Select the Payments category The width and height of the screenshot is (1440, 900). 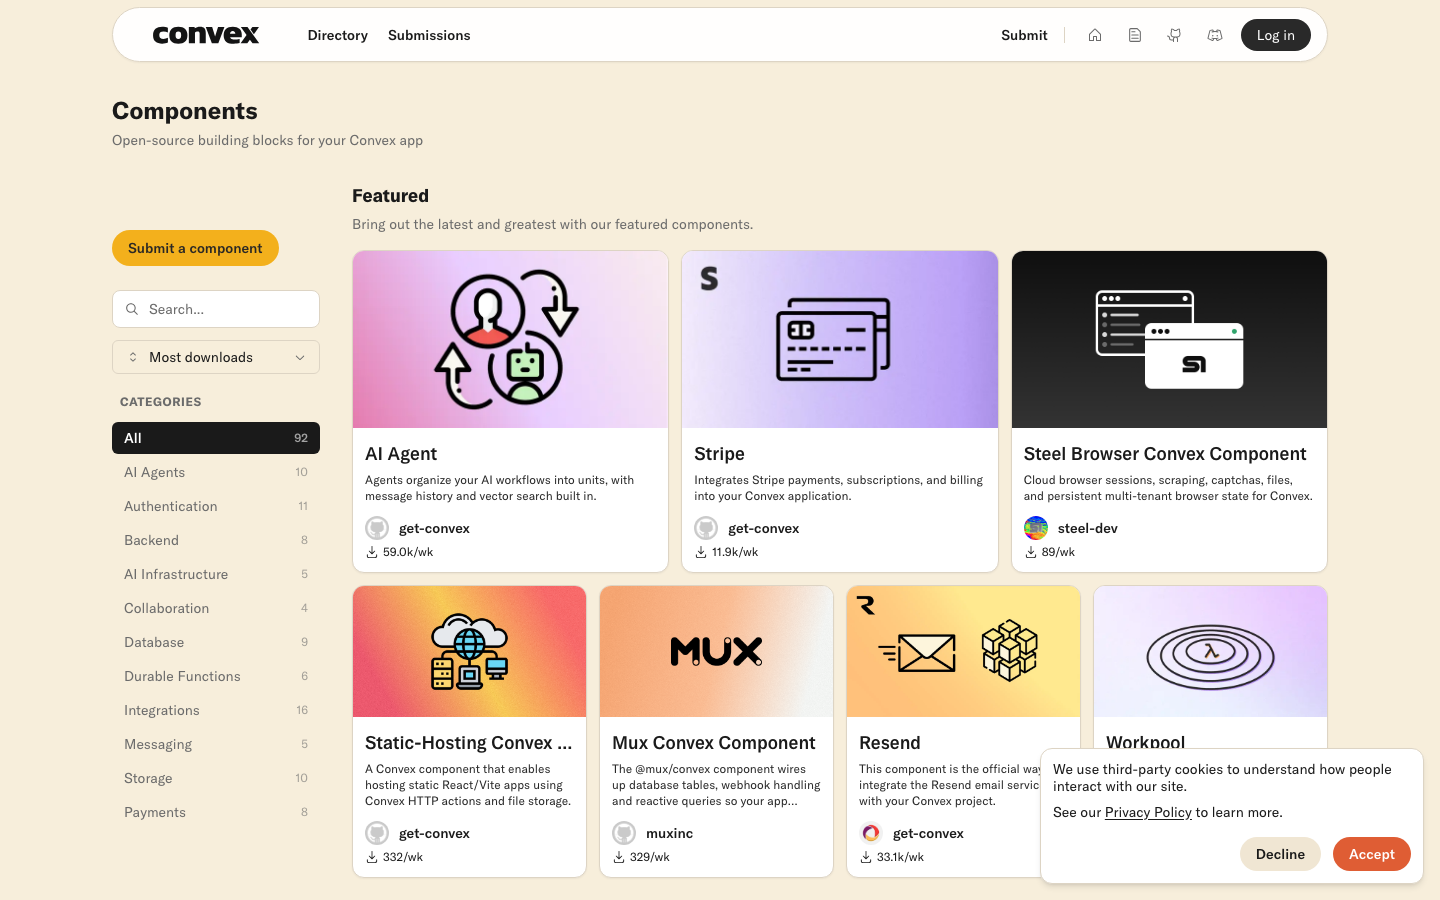click(x=216, y=812)
